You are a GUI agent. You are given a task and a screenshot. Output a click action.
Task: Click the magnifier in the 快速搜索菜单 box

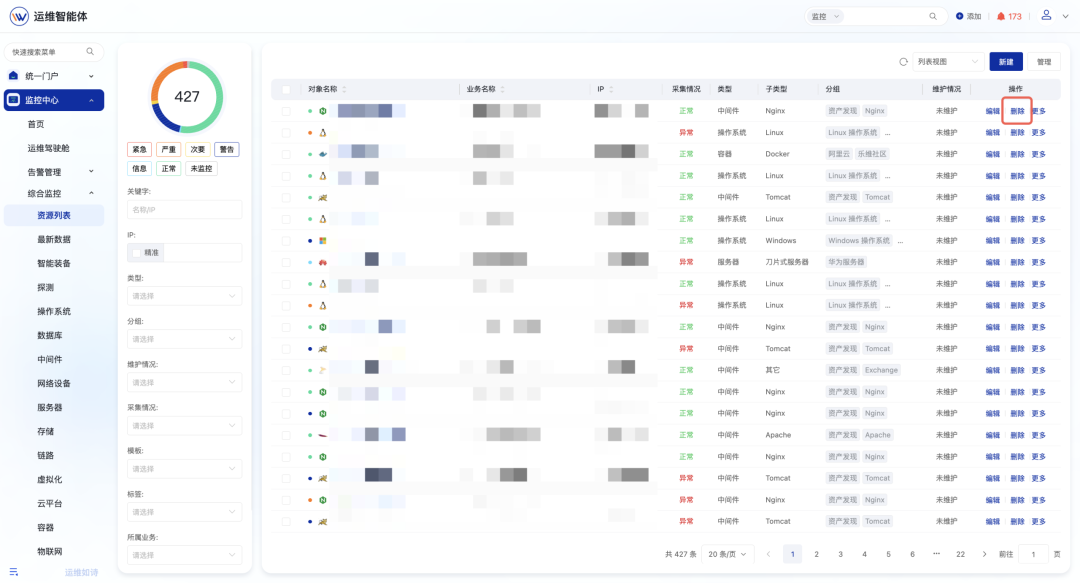tap(90, 52)
